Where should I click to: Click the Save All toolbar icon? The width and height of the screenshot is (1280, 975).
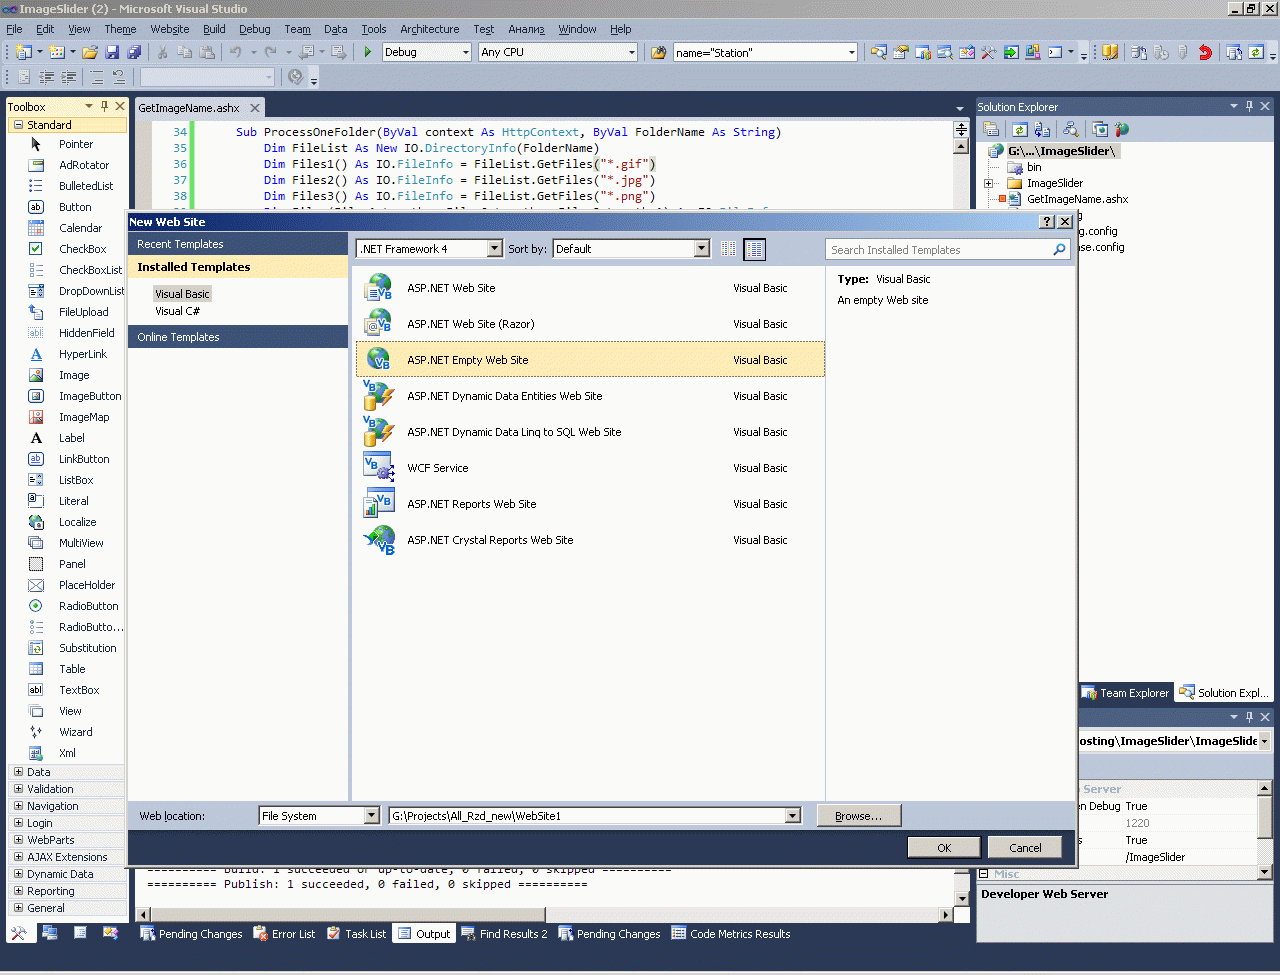tap(134, 52)
